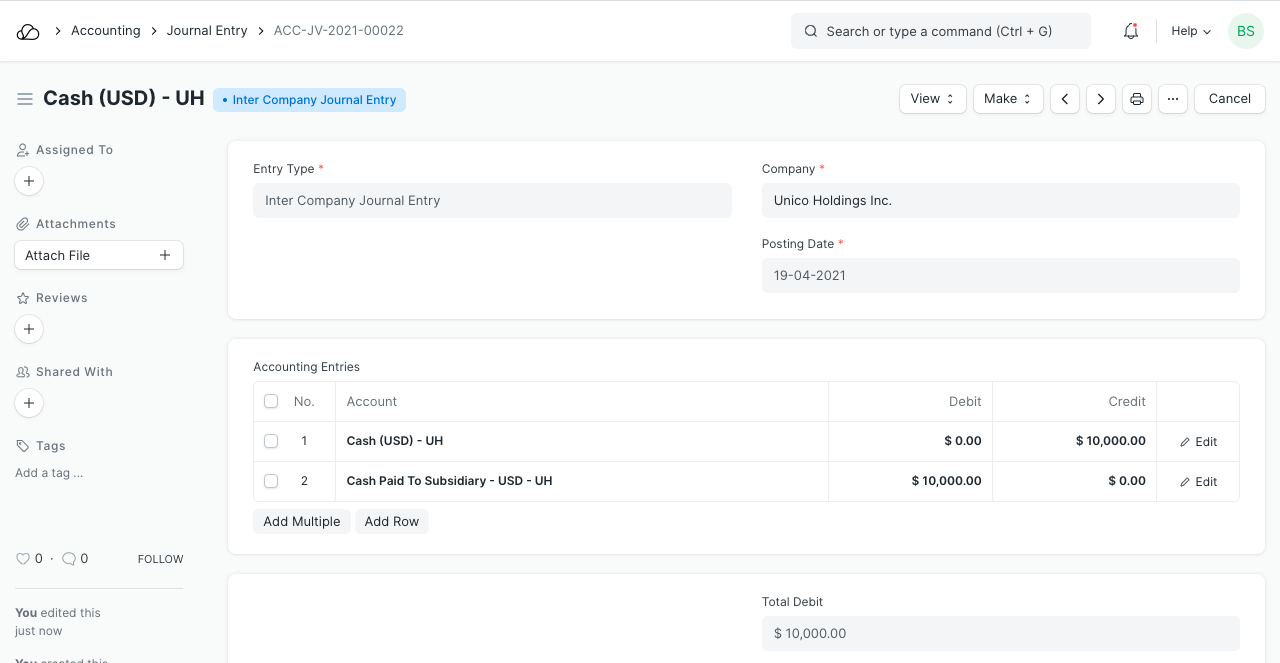Screen dimensions: 1280x663
Task: Navigate to Journal Entry breadcrumb
Action: click(207, 31)
